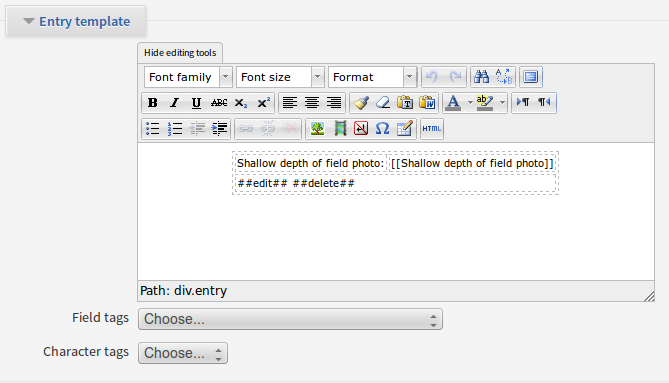The width and height of the screenshot is (669, 383).
Task: Apply Subscript formatting
Action: 241,103
